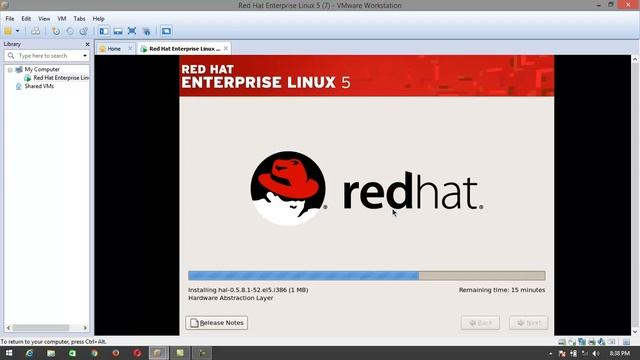Switch to Unity mode
The image size is (640, 360).
[x=147, y=31]
